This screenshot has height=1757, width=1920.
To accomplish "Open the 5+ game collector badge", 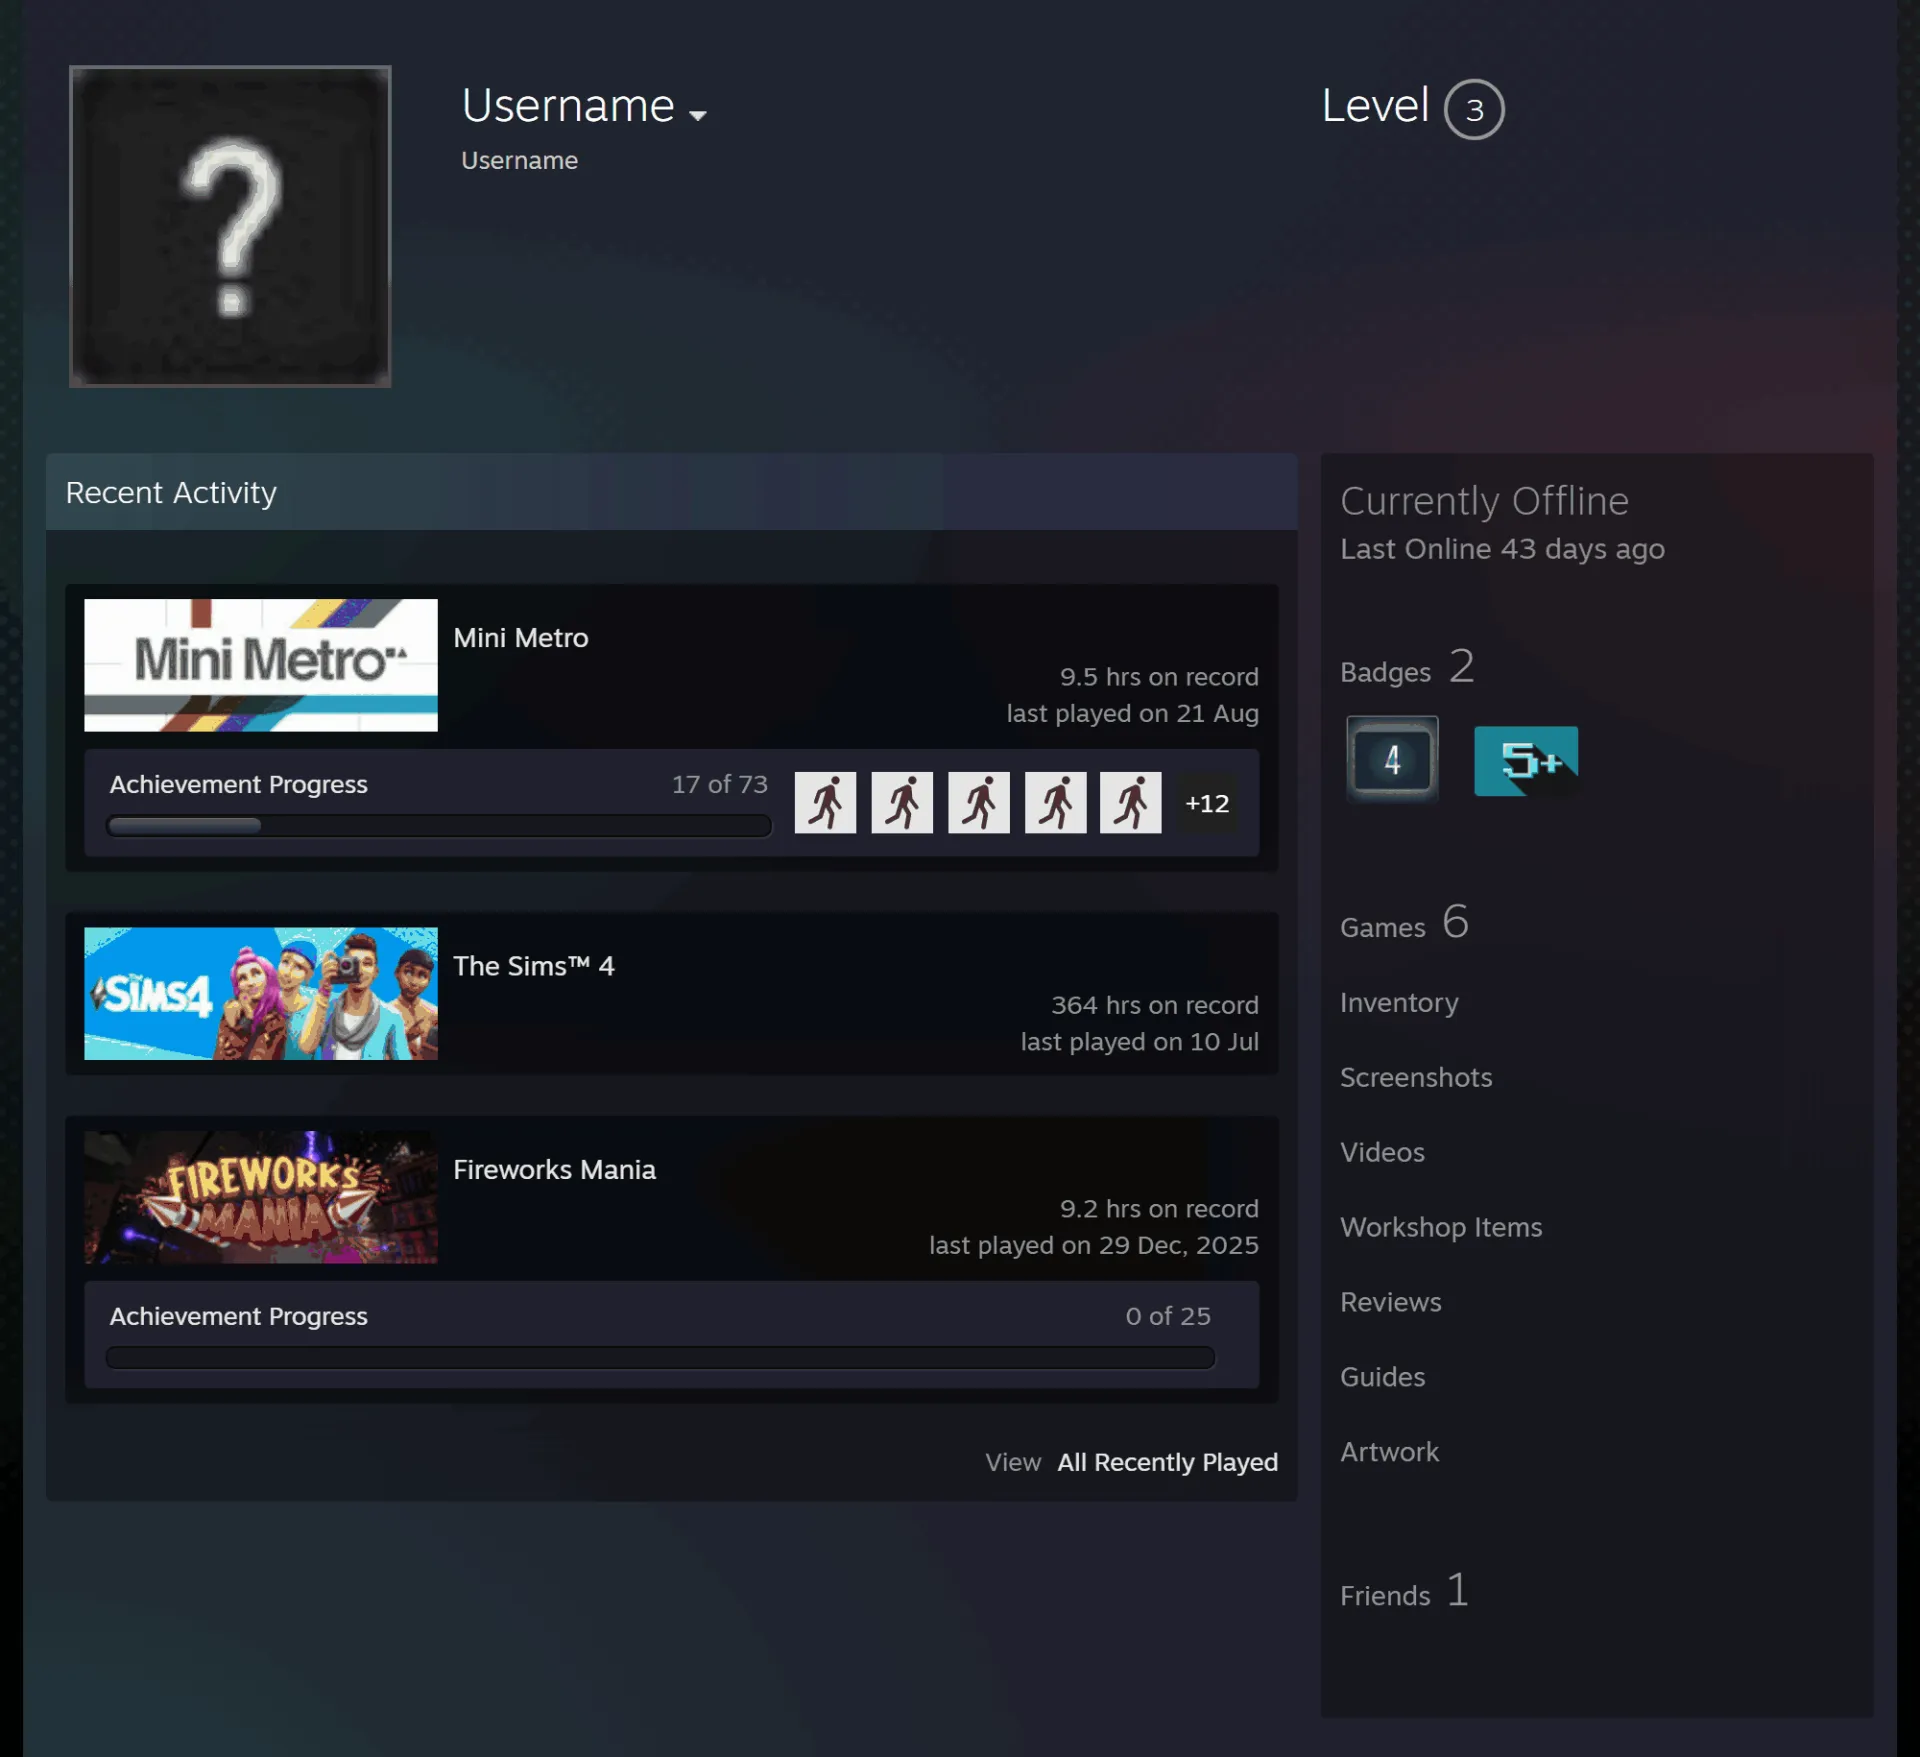I will point(1526,761).
